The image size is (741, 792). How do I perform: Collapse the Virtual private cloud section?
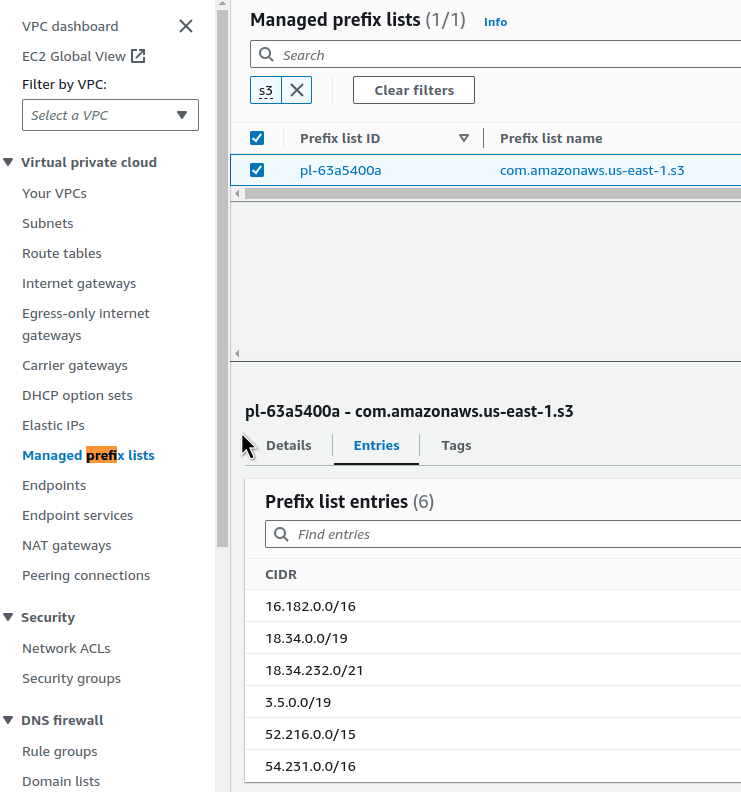click(8, 162)
